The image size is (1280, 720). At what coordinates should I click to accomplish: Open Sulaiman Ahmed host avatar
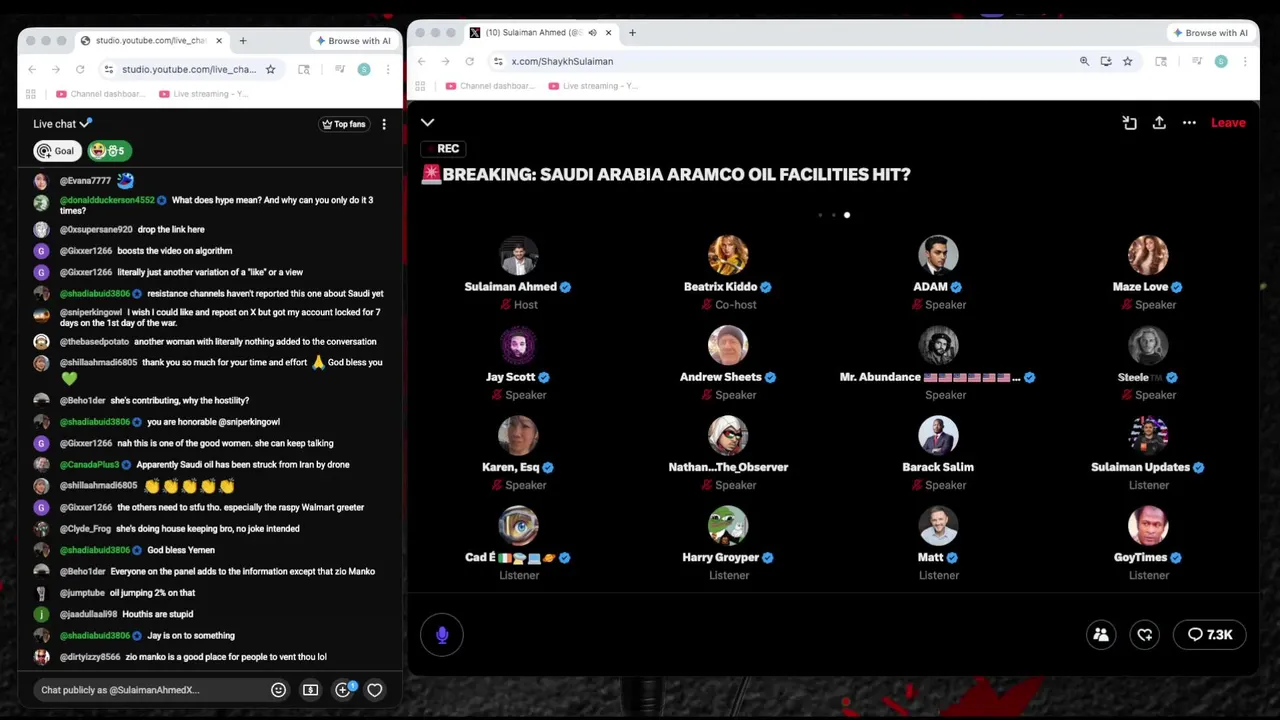click(x=519, y=255)
